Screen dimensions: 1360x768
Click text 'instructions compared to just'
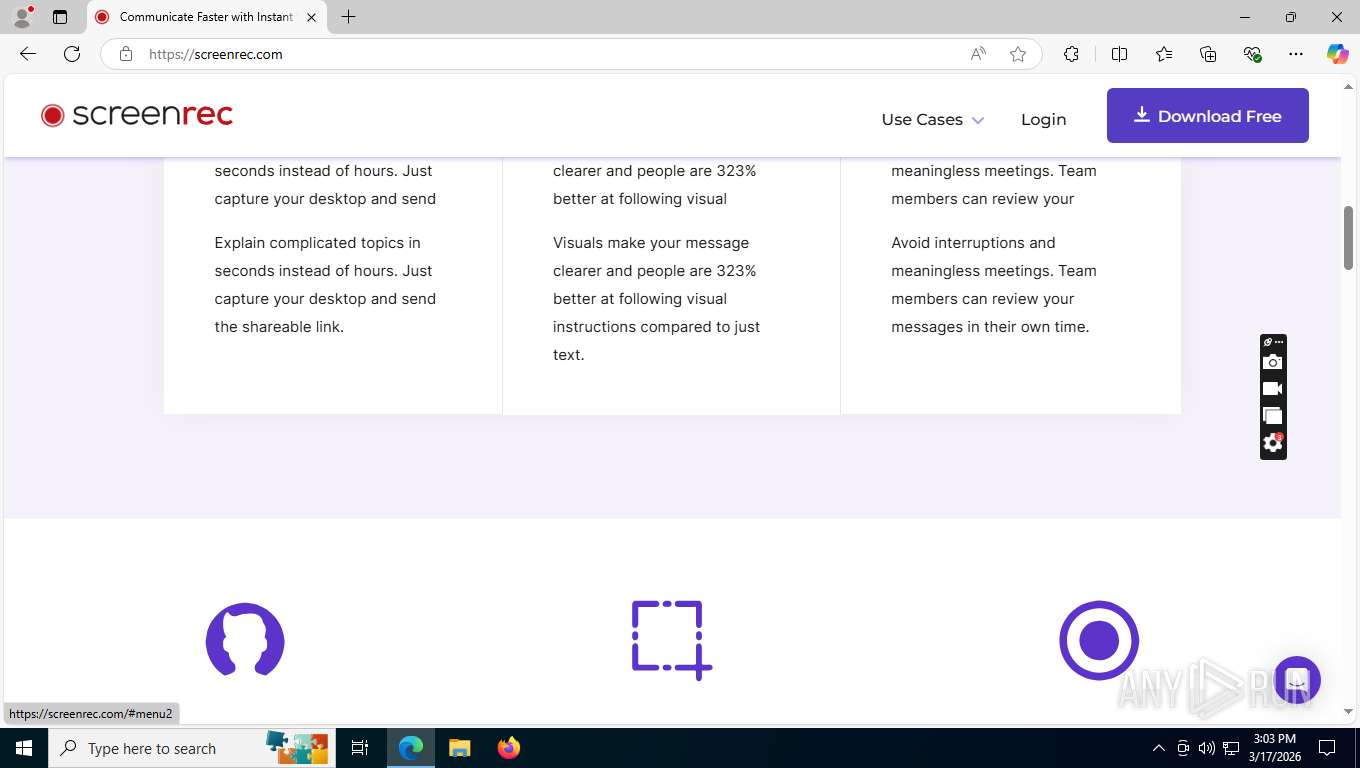656,327
